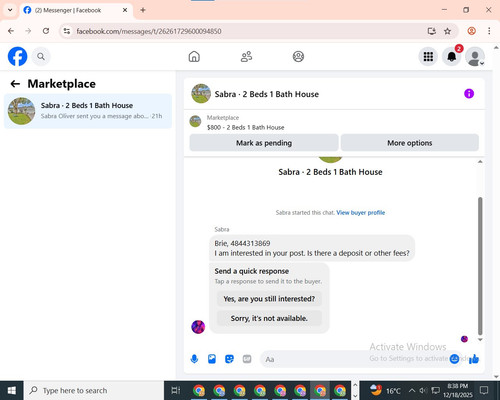
Task: Go forward in browser history
Action: [28, 31]
